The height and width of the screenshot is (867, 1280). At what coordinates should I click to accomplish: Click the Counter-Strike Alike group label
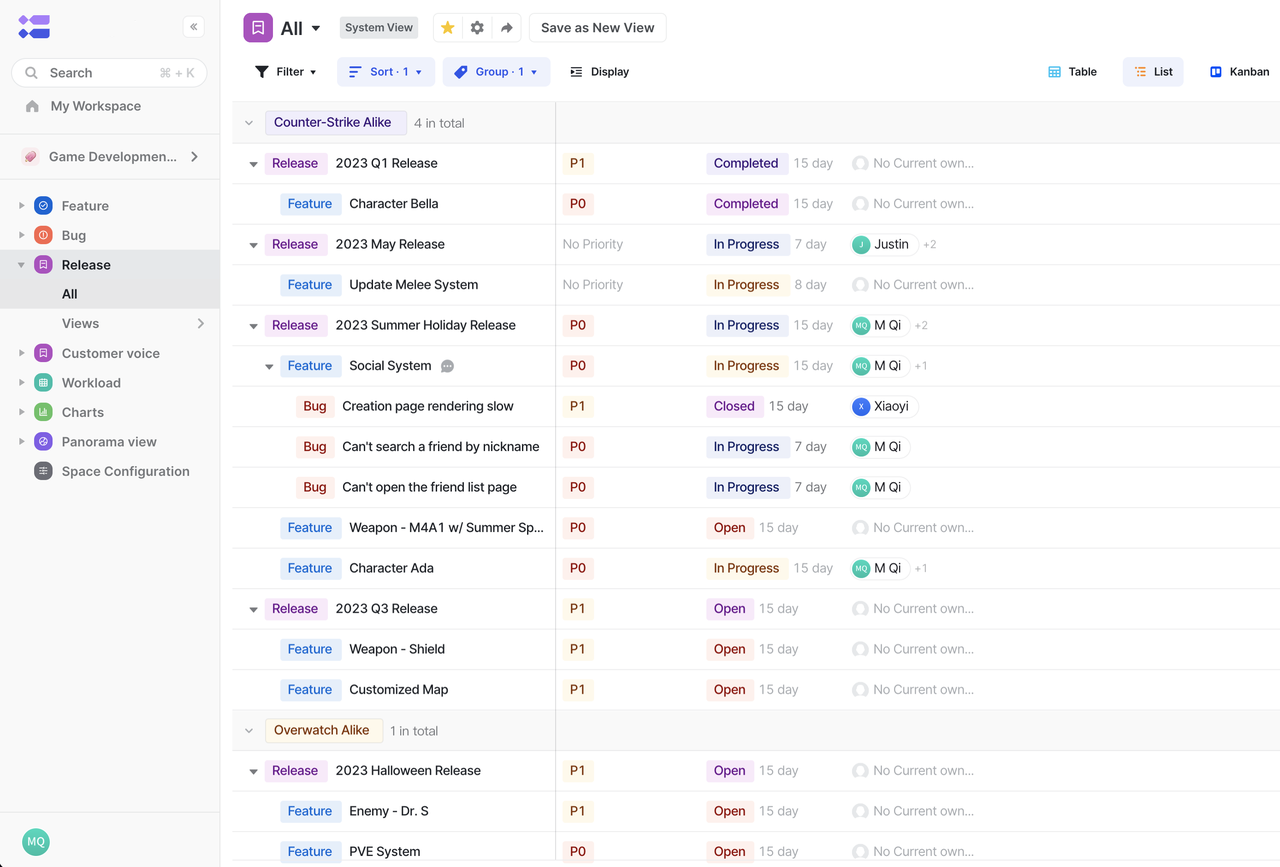pos(336,121)
